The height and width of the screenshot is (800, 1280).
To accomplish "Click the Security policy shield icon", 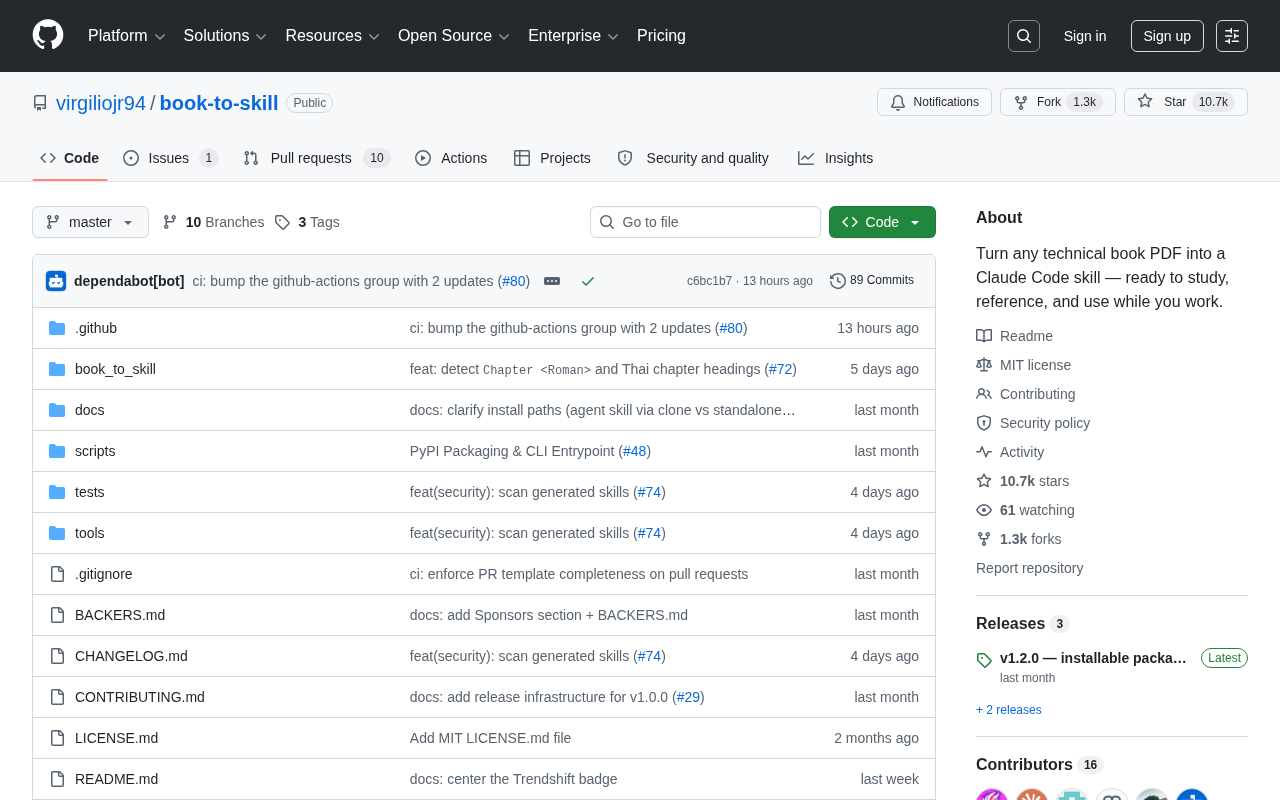I will [984, 423].
